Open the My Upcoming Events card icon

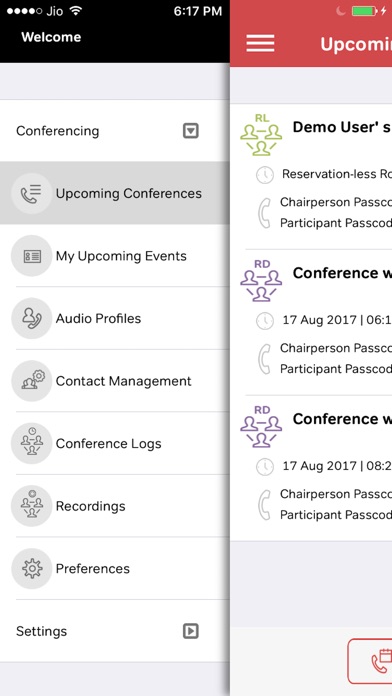coord(32,256)
